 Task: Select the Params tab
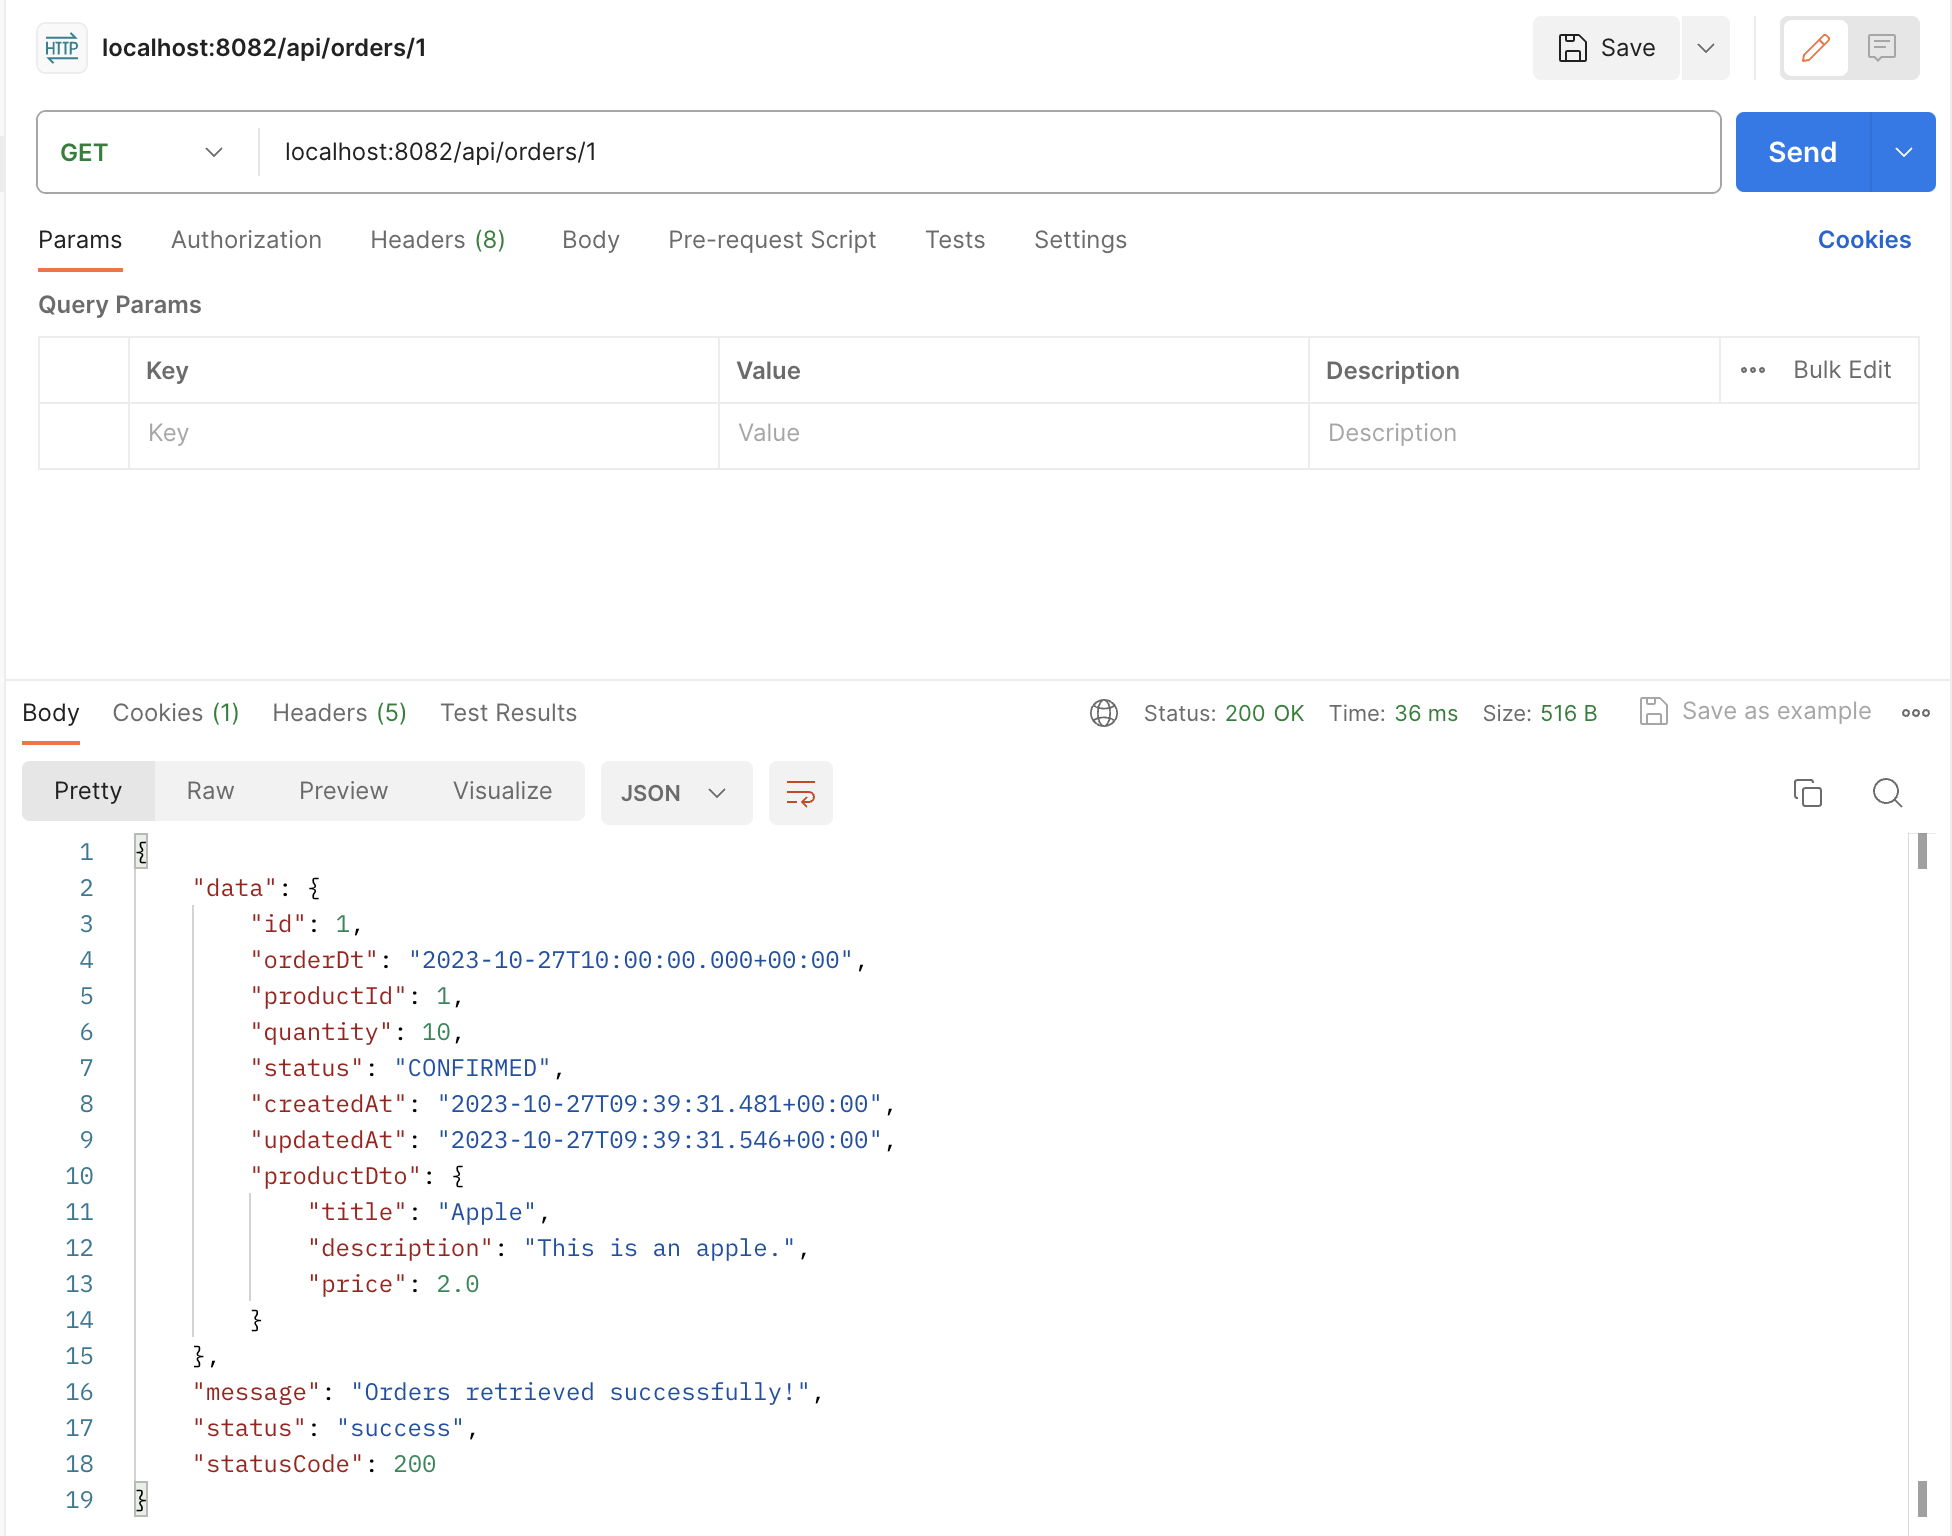coord(80,240)
